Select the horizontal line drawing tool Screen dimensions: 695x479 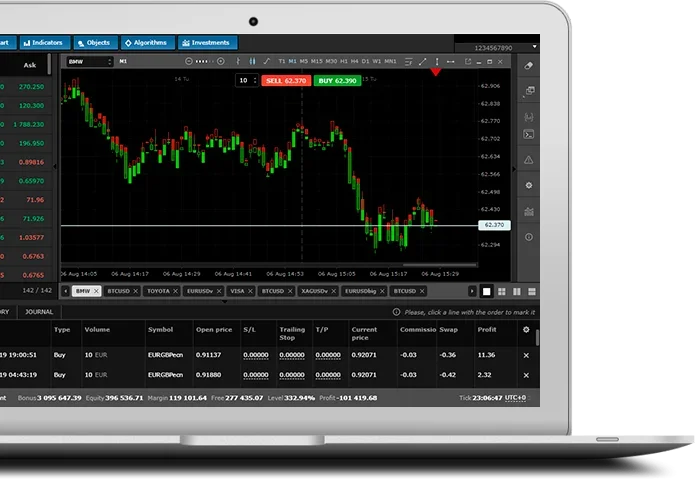pyautogui.click(x=451, y=62)
